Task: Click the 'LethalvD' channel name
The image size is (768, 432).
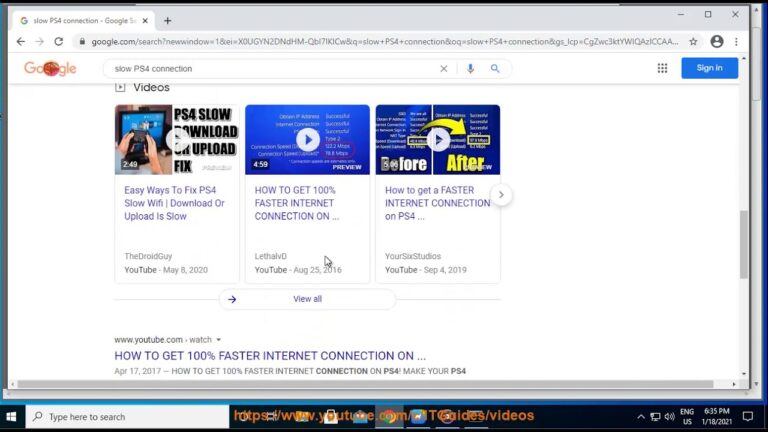Action: (x=270, y=256)
